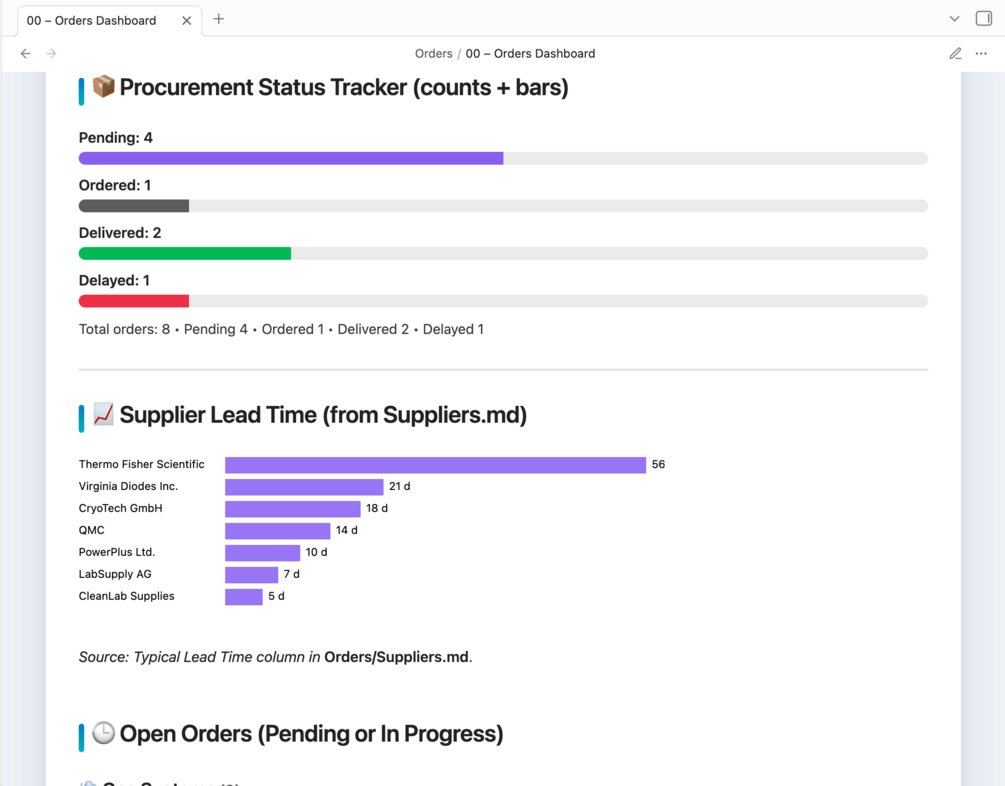The image size is (1005, 786).
Task: Click the purple Pending progress bar
Action: [x=291, y=158]
